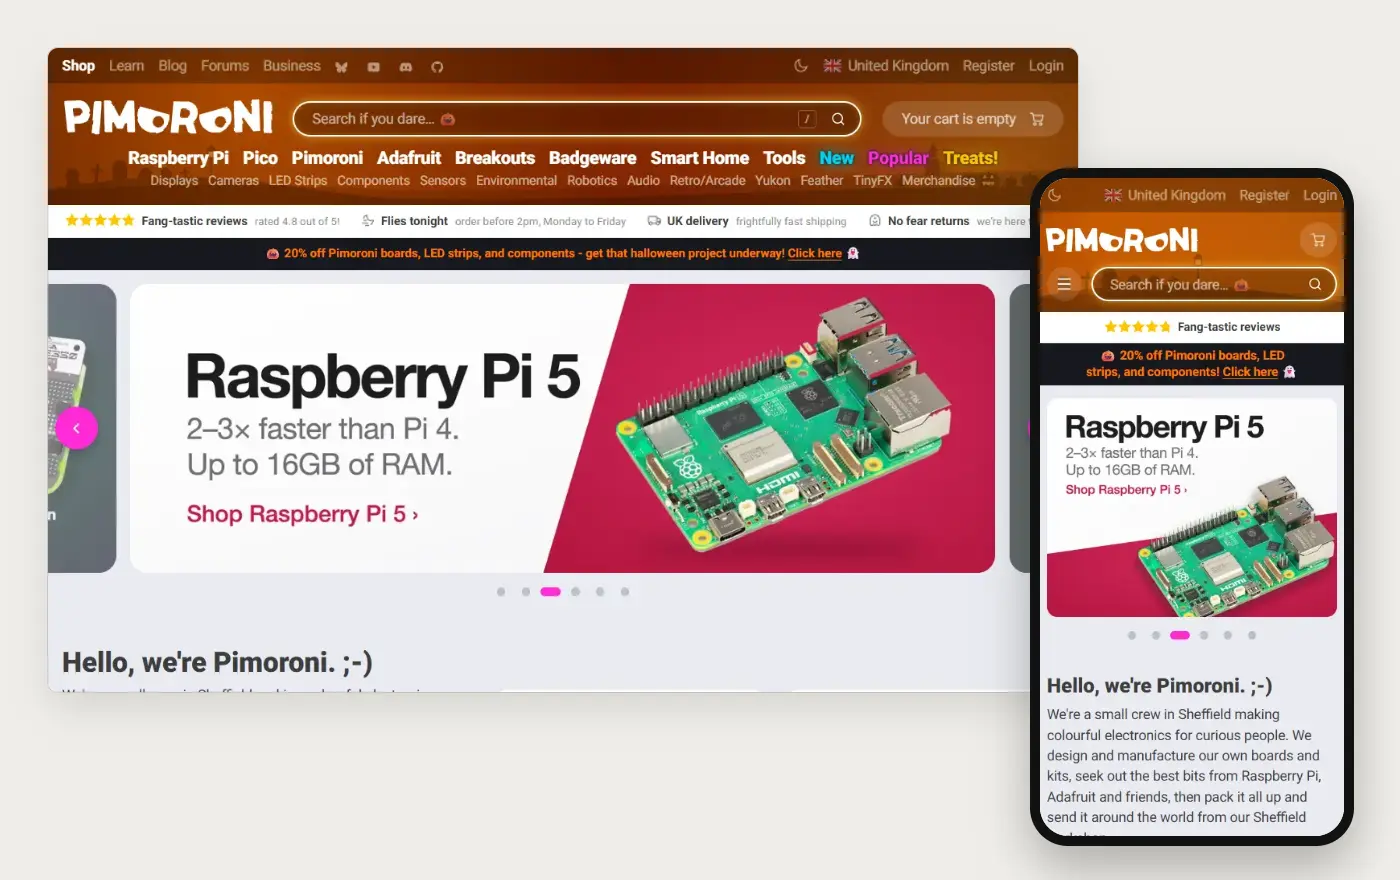Click the Pimoroni logo in desktop header

pyautogui.click(x=168, y=117)
